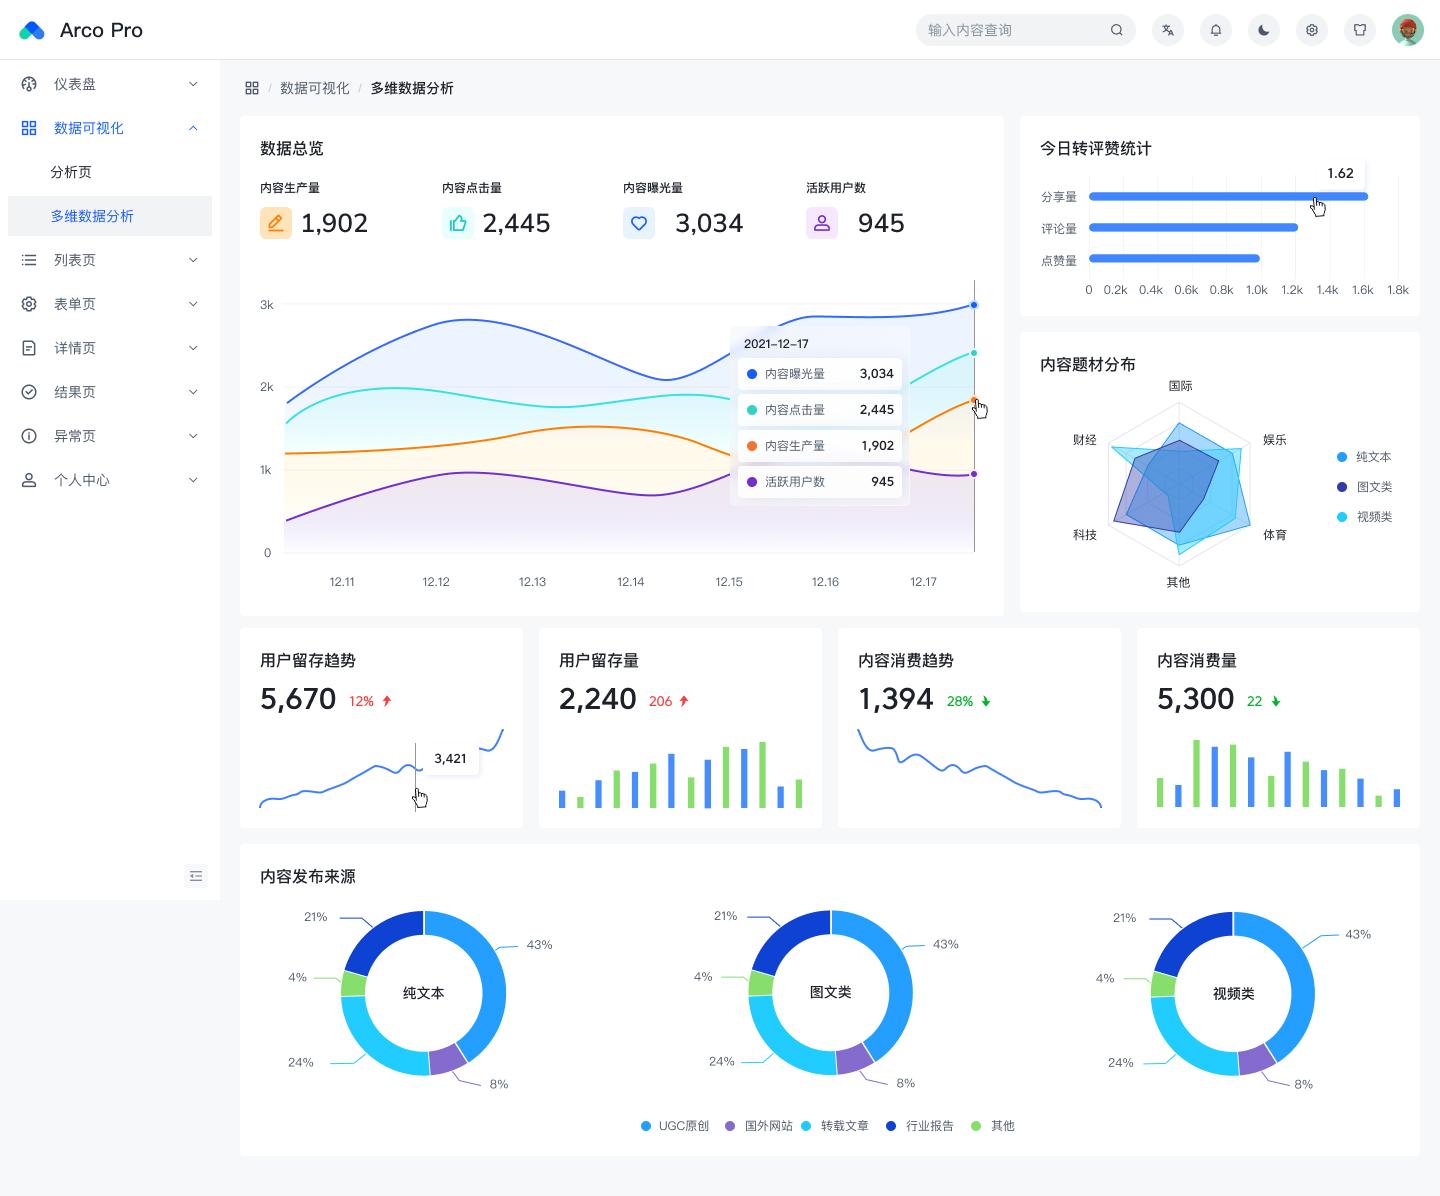
Task: Expand the 详情页 menu chevron
Action: coord(193,348)
